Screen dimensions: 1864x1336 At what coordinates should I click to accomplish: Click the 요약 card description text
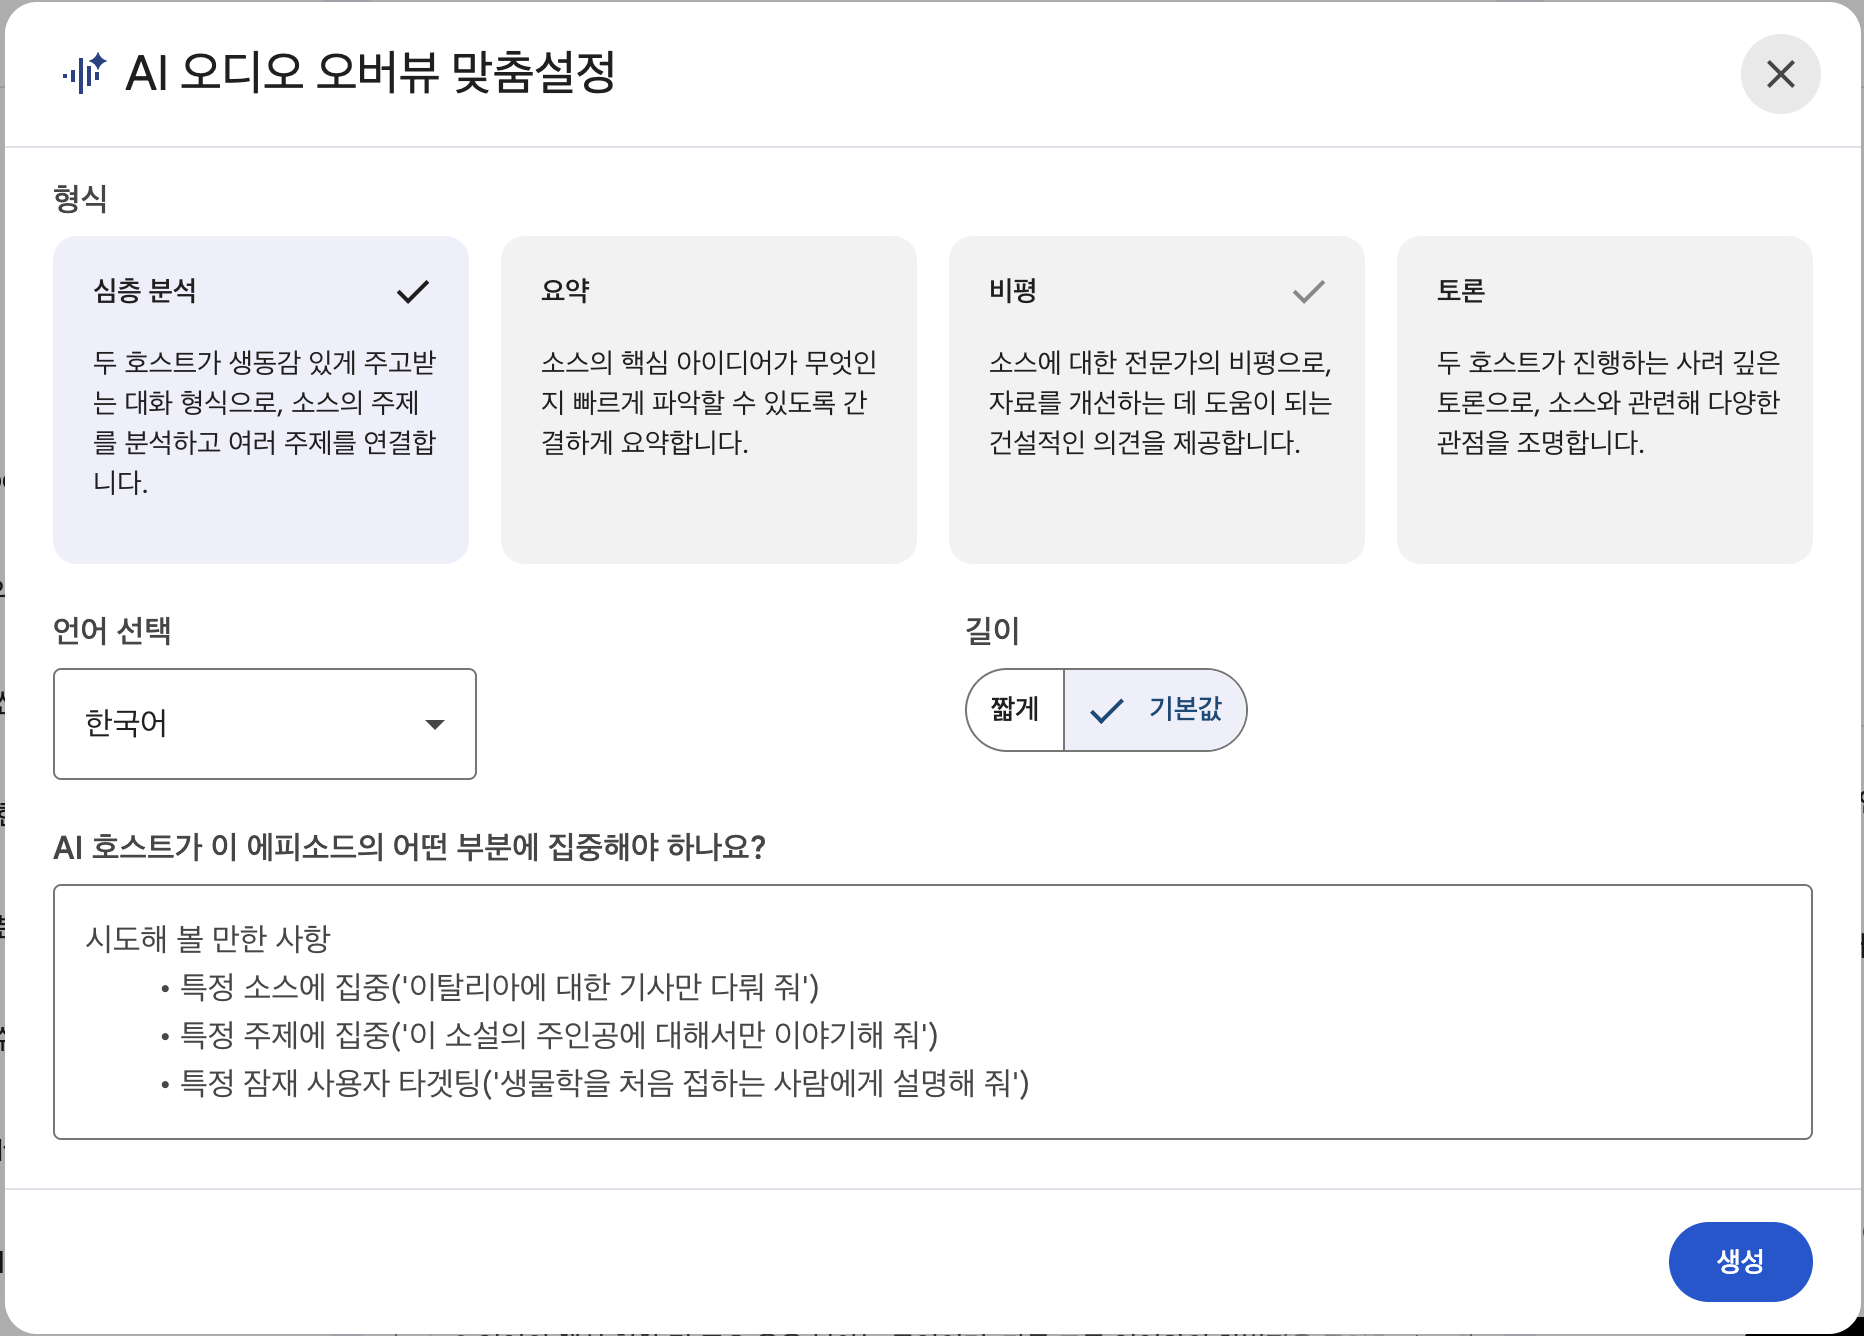click(x=708, y=402)
